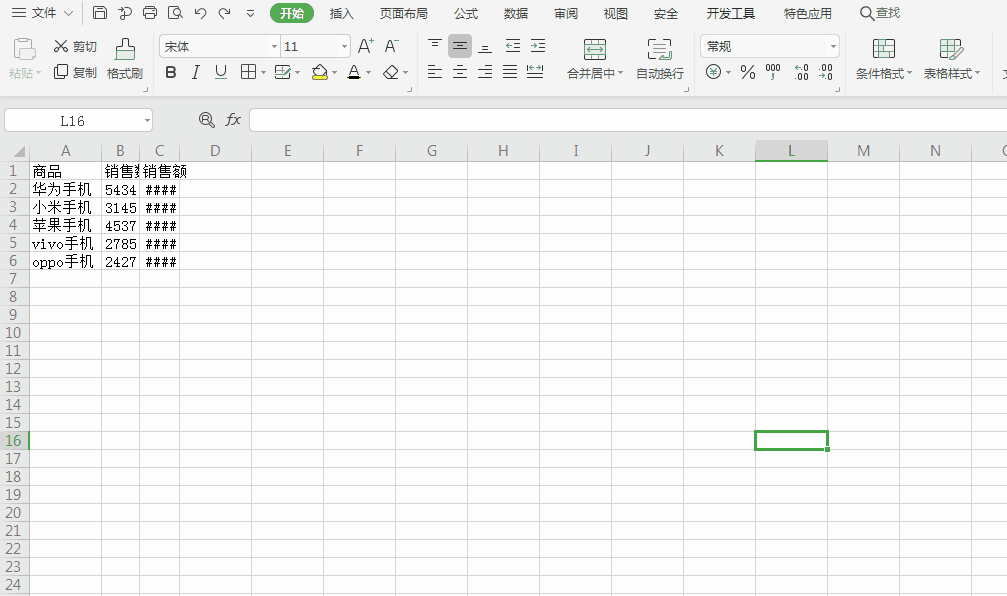Click the decrease decimal places icon
Viewport: 1007px width, 596px height.
(826, 72)
